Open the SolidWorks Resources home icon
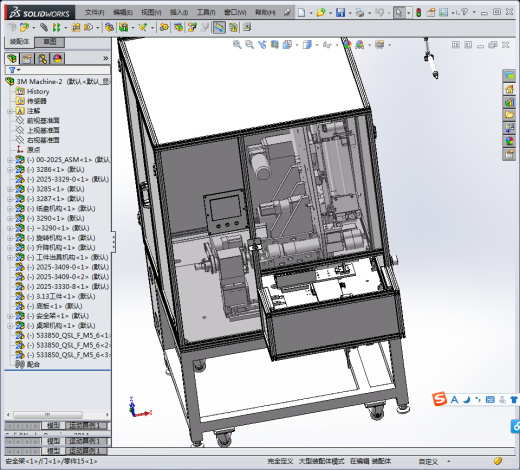Viewport: 520px width, 470px height. pyautogui.click(x=509, y=89)
